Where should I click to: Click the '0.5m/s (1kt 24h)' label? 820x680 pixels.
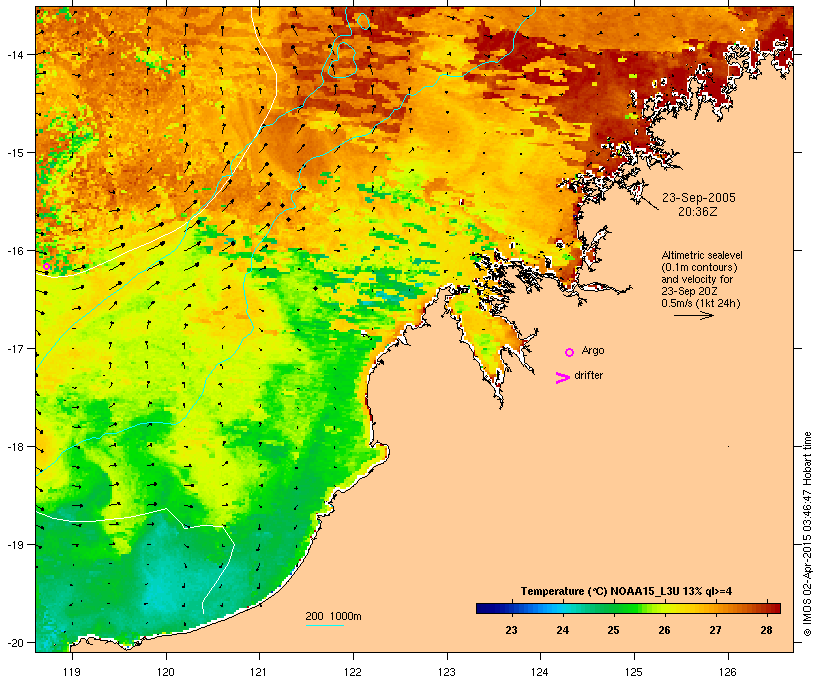tap(701, 303)
